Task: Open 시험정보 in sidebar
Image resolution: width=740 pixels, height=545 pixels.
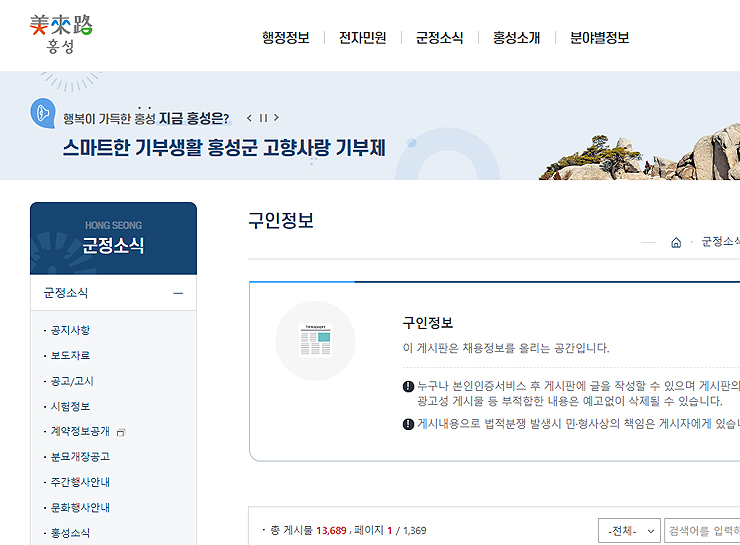Action: click(70, 406)
